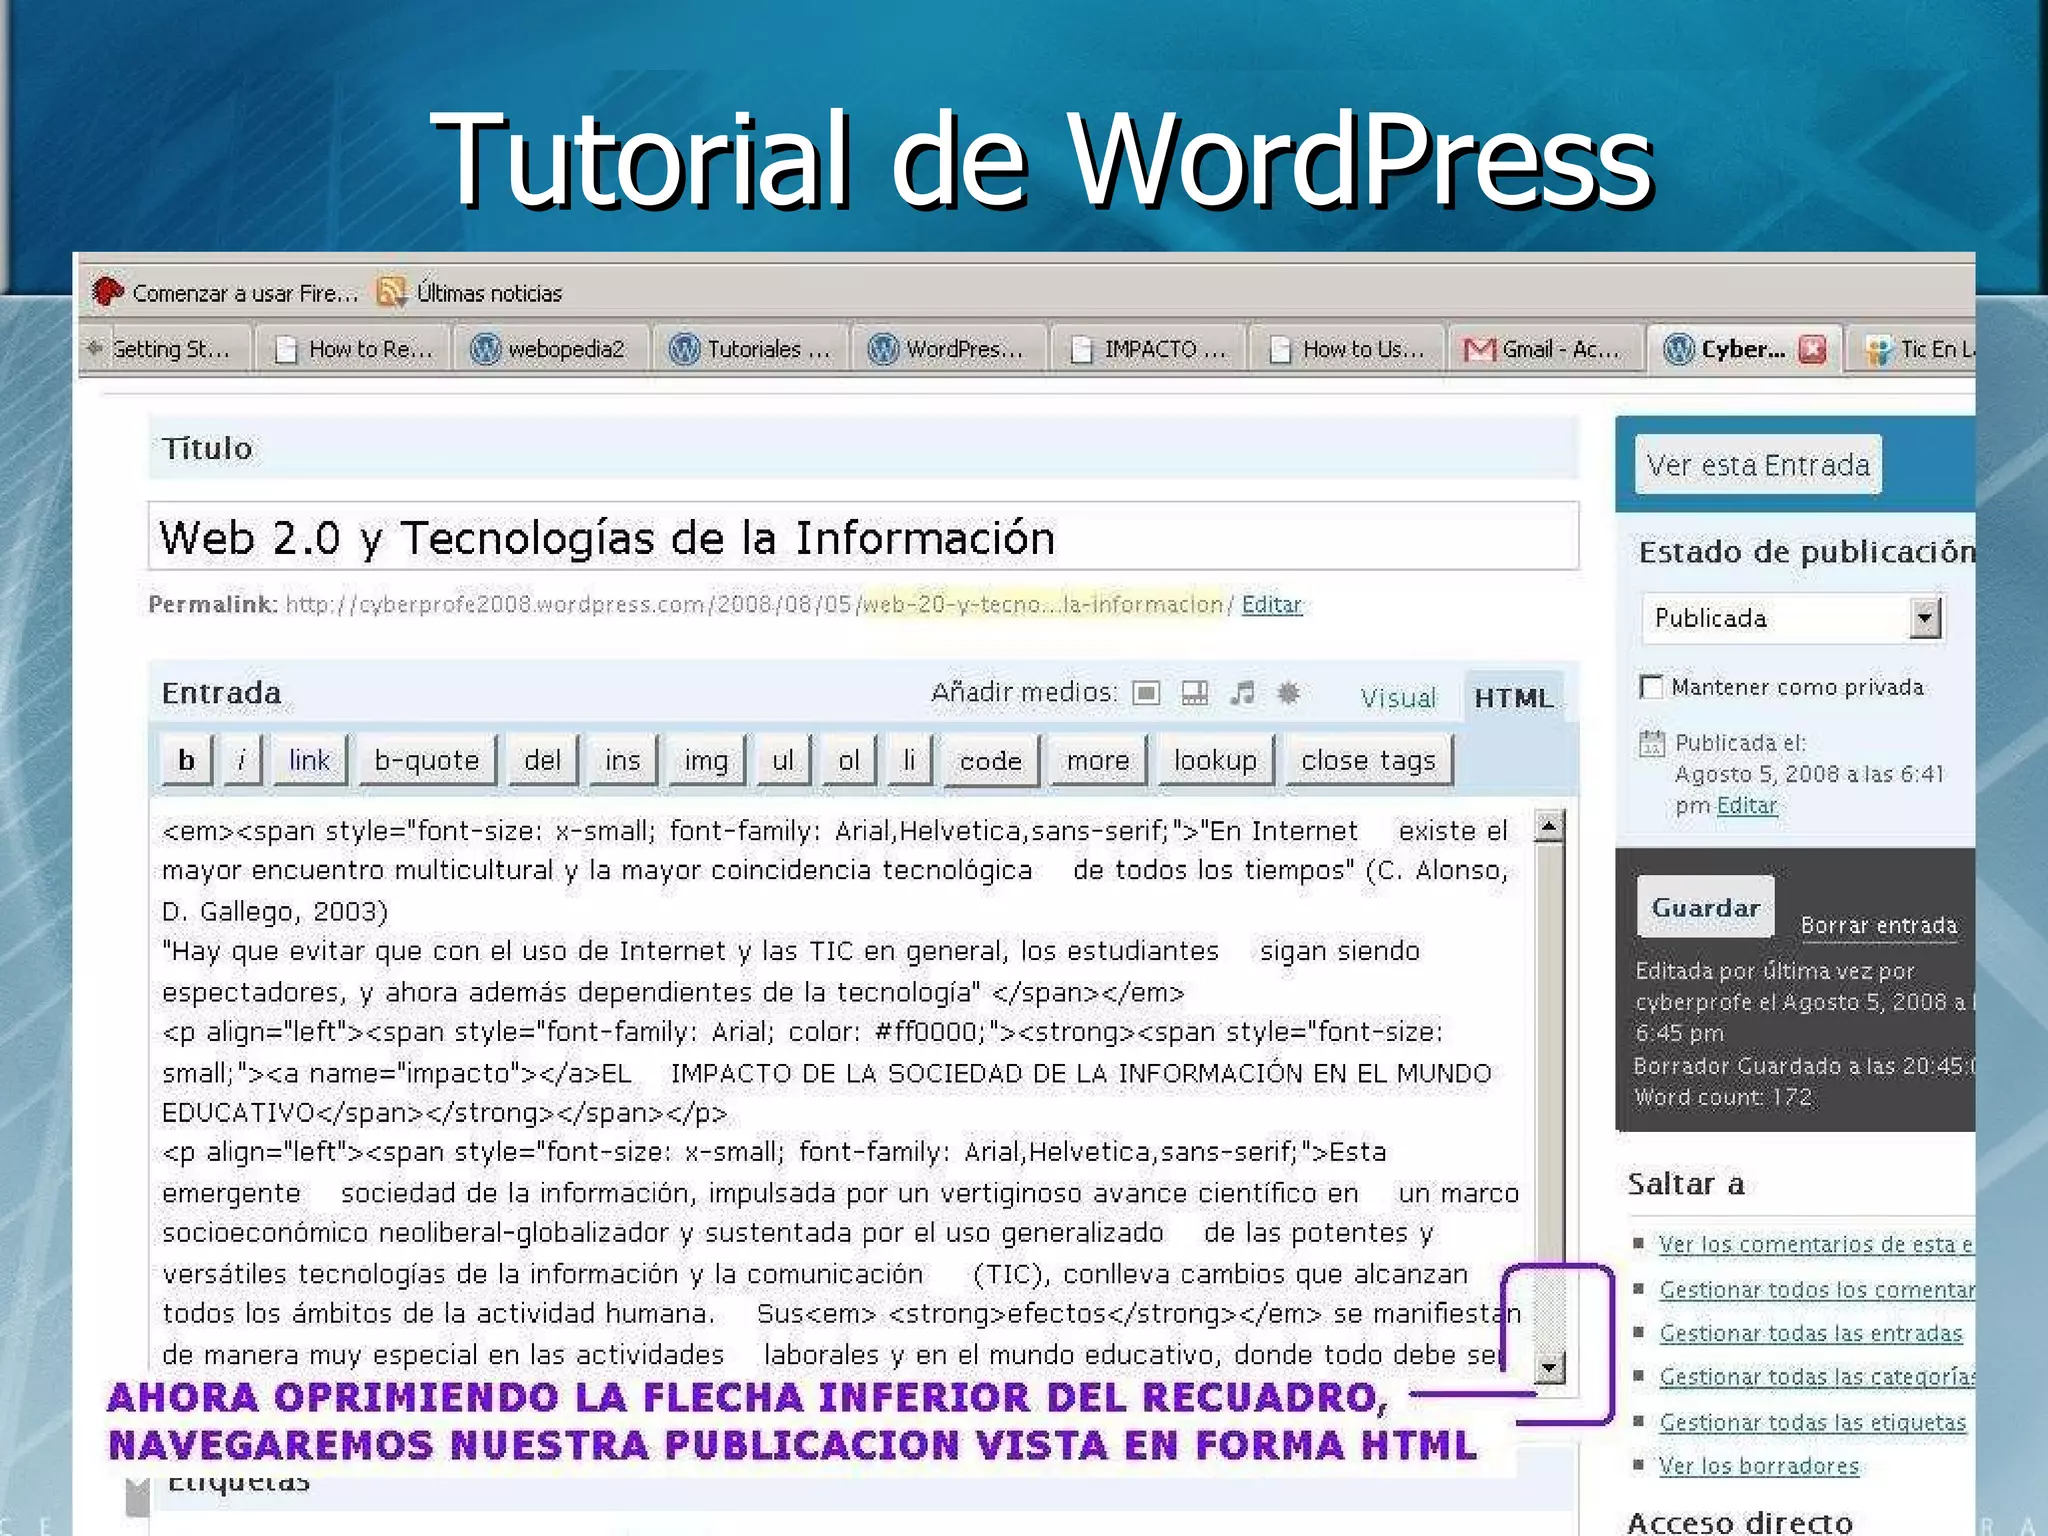Click the ul list button
This screenshot has height=1536, width=2048.
pyautogui.click(x=783, y=761)
